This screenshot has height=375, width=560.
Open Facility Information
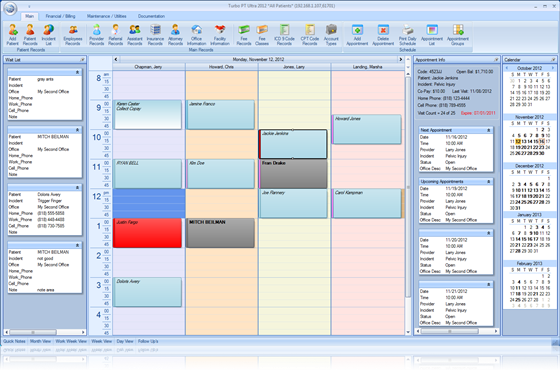click(x=220, y=35)
